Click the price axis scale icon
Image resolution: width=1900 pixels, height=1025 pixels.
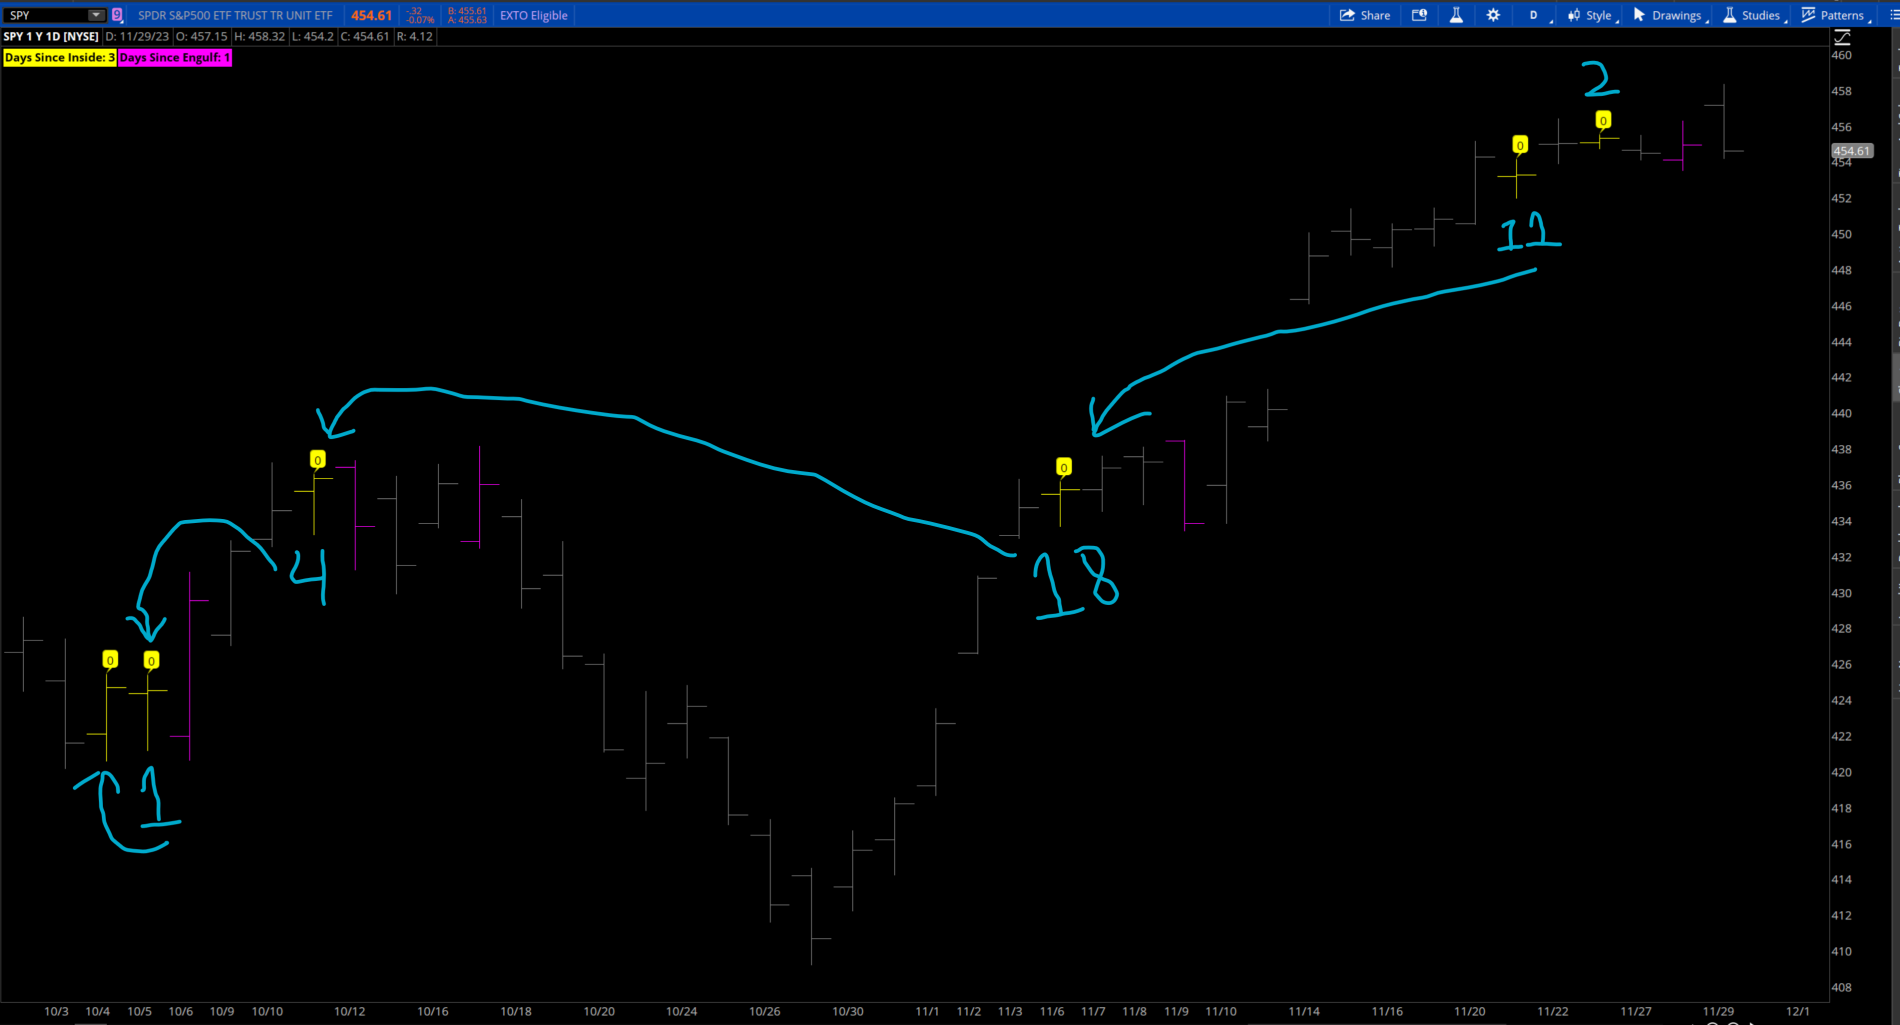[1842, 37]
